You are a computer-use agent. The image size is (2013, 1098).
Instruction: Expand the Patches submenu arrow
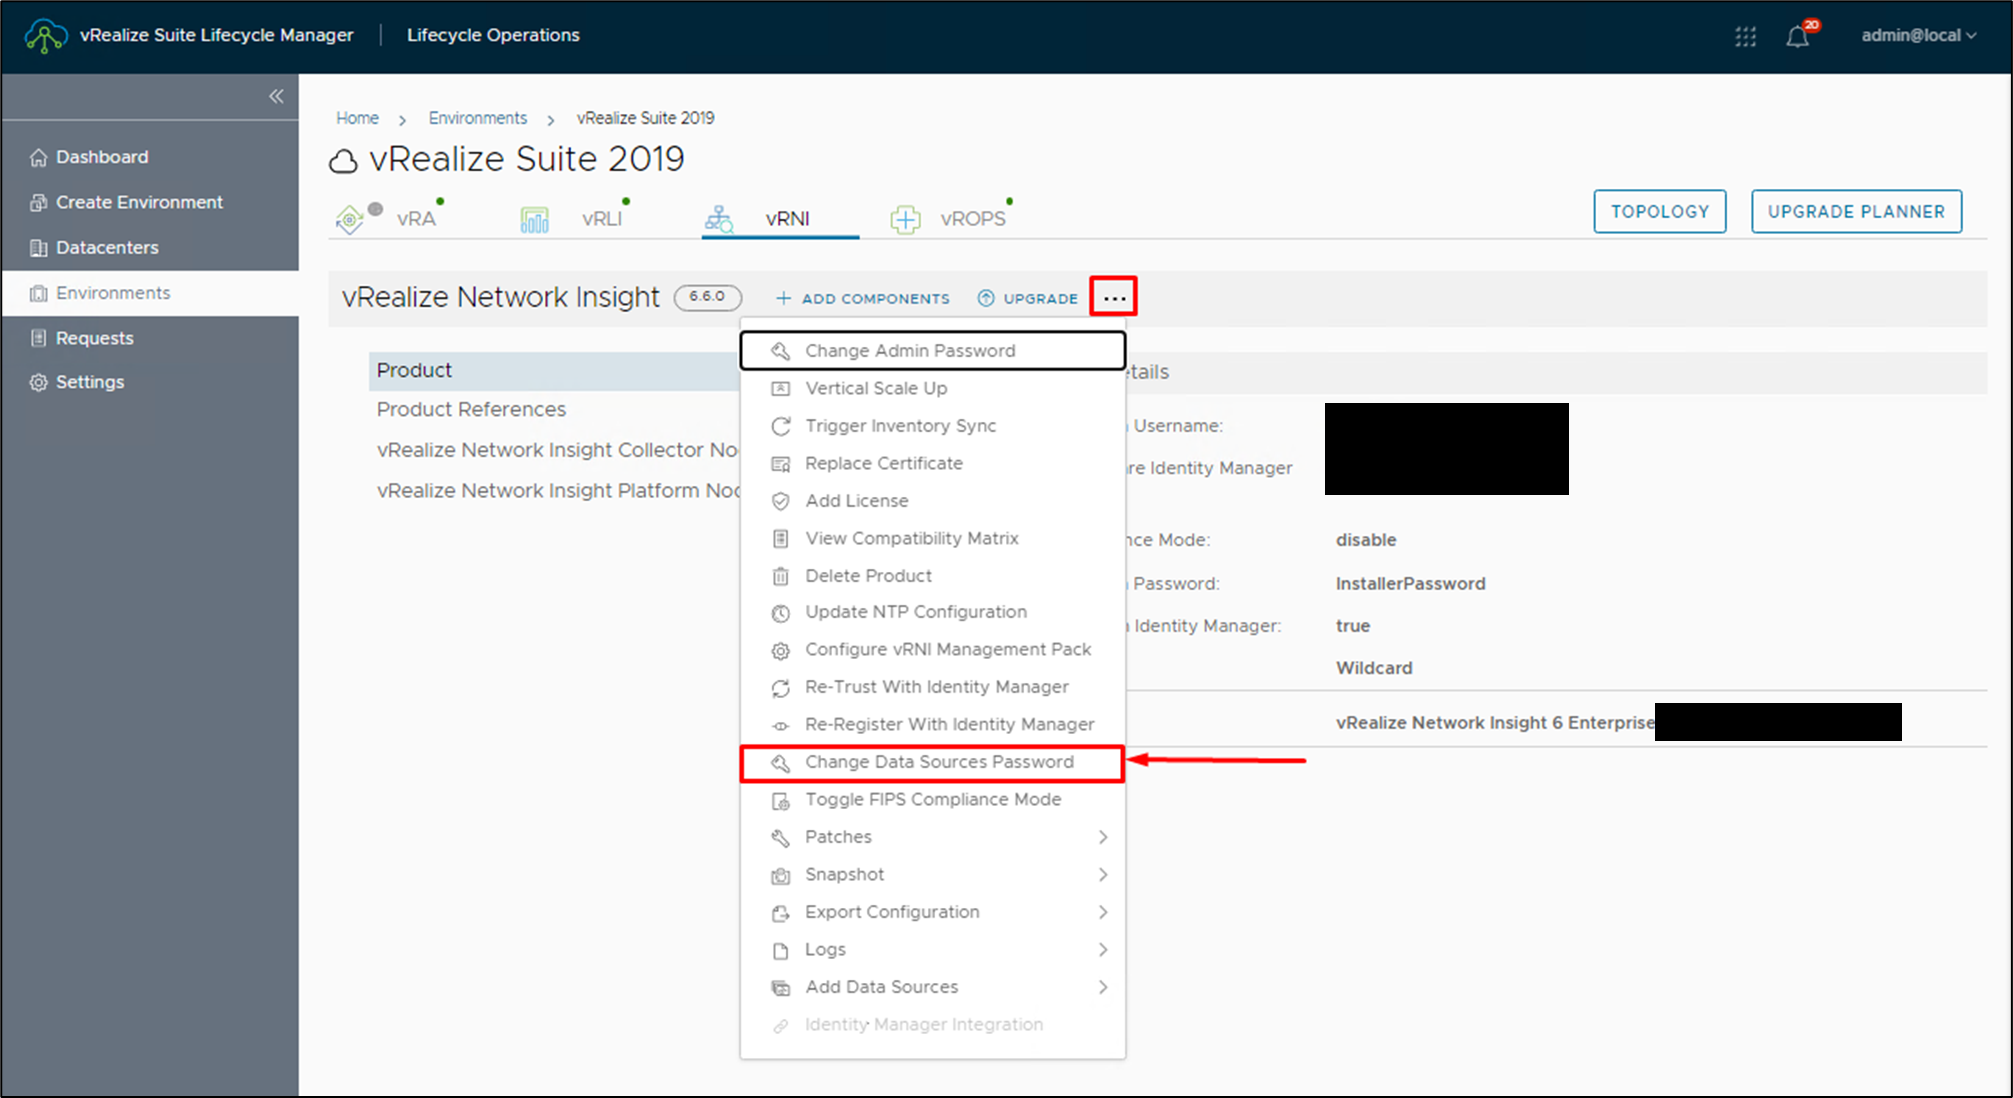pos(1103,837)
